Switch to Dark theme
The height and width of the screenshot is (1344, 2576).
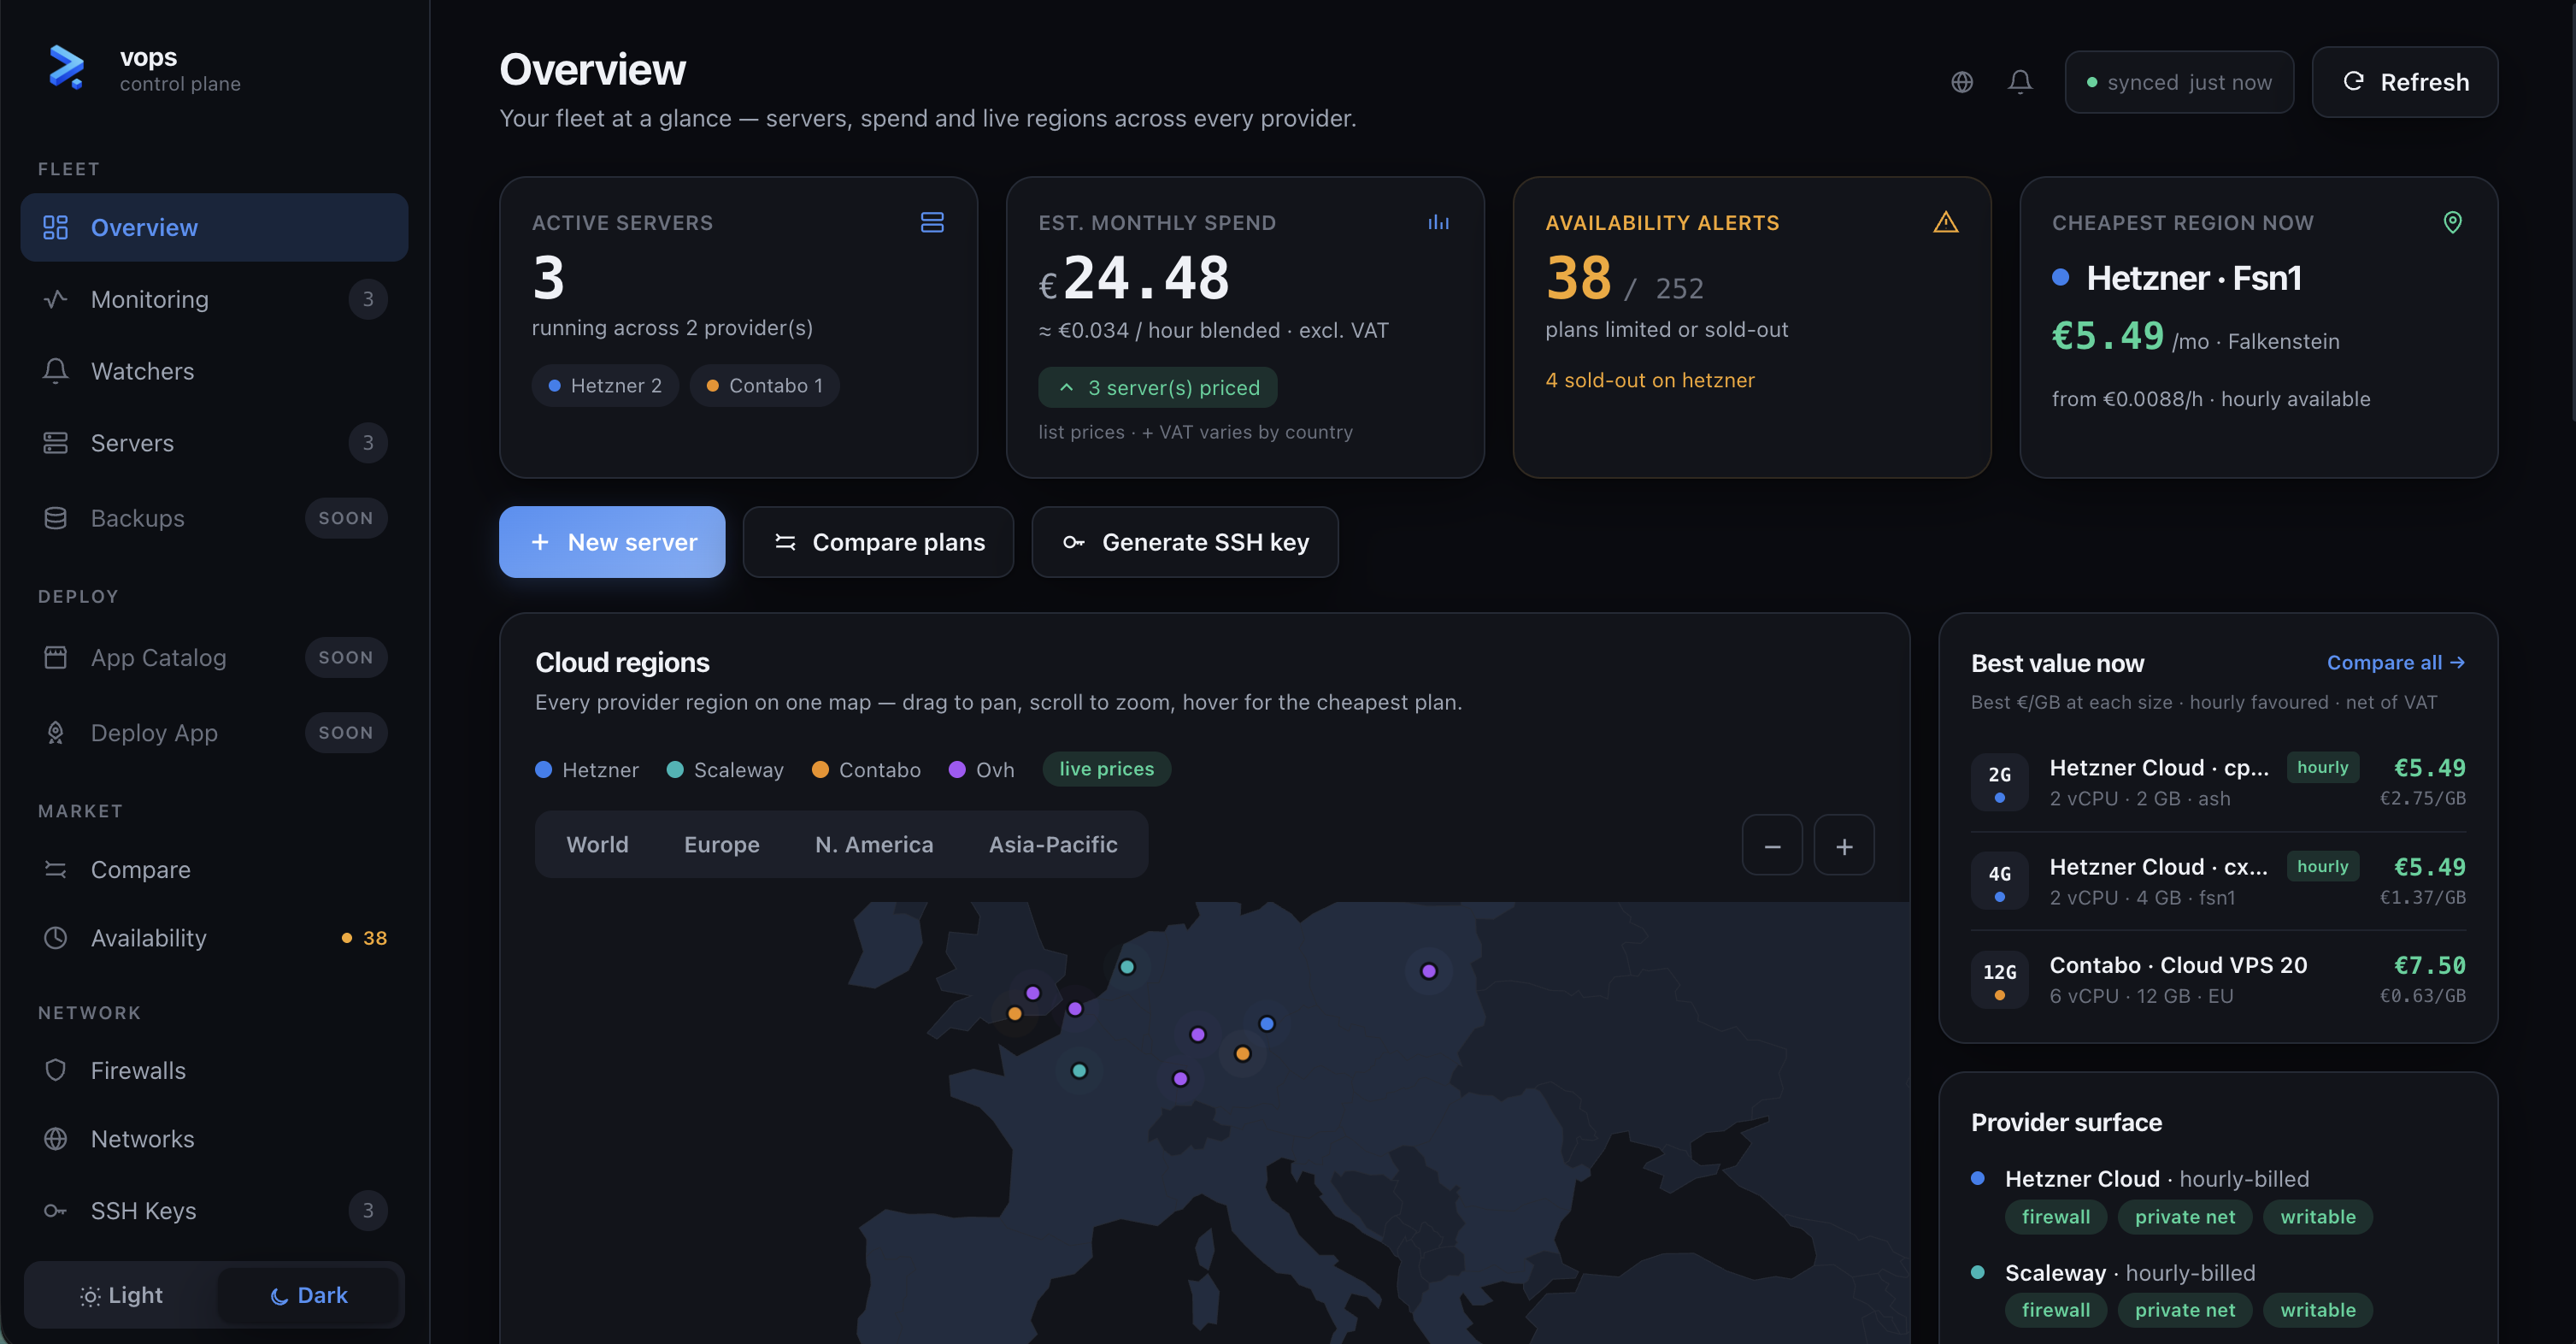coord(309,1295)
